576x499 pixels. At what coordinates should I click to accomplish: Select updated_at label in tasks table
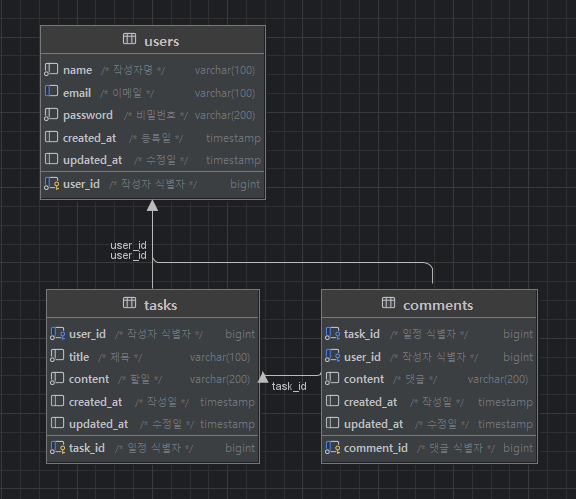pos(98,424)
